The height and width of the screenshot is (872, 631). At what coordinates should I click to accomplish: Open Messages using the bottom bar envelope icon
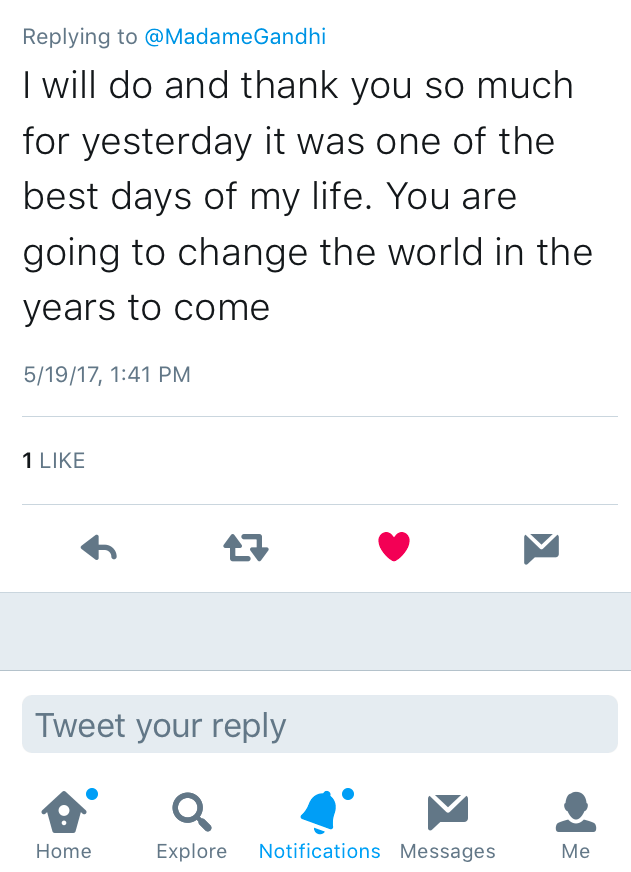[447, 812]
